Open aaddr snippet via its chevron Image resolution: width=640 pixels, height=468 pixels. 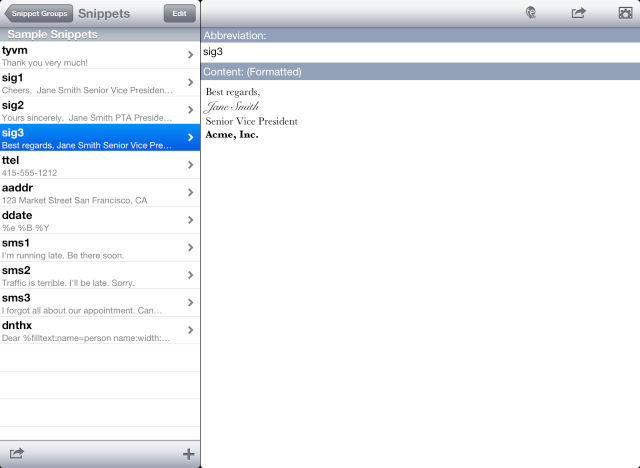pos(191,192)
